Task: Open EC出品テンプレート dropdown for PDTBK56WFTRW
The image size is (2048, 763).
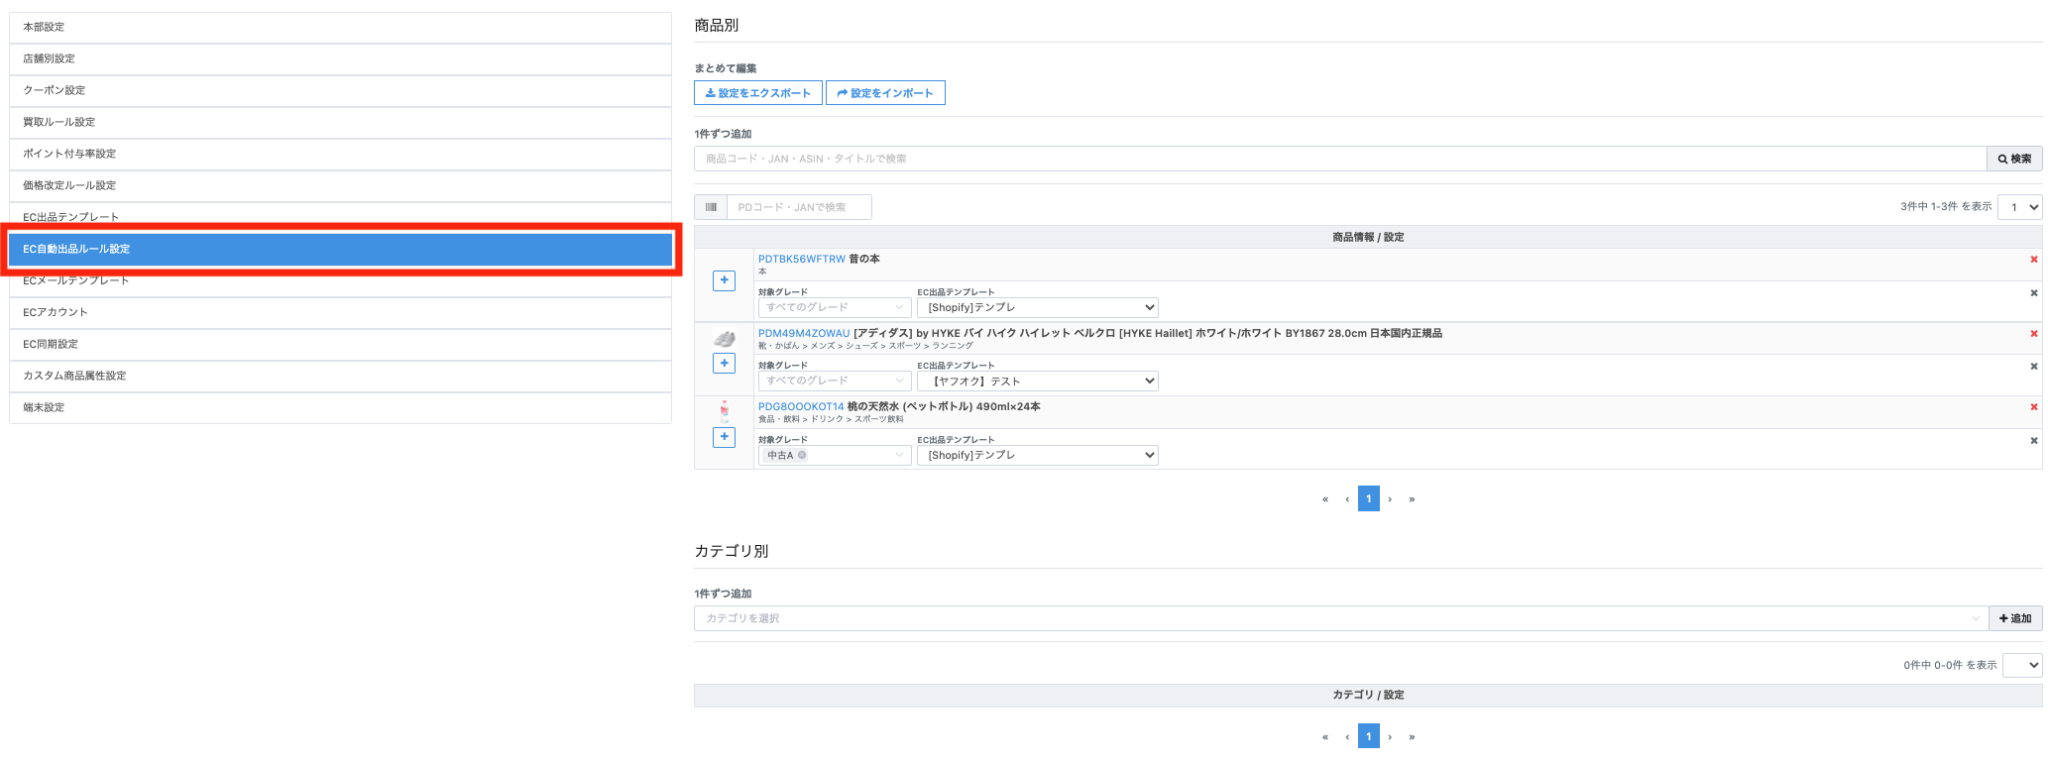Action: click(1038, 308)
